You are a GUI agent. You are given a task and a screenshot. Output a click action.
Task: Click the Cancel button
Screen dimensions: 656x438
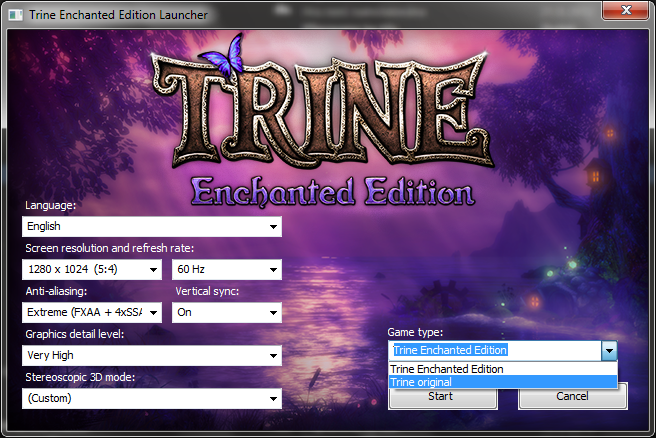point(573,396)
